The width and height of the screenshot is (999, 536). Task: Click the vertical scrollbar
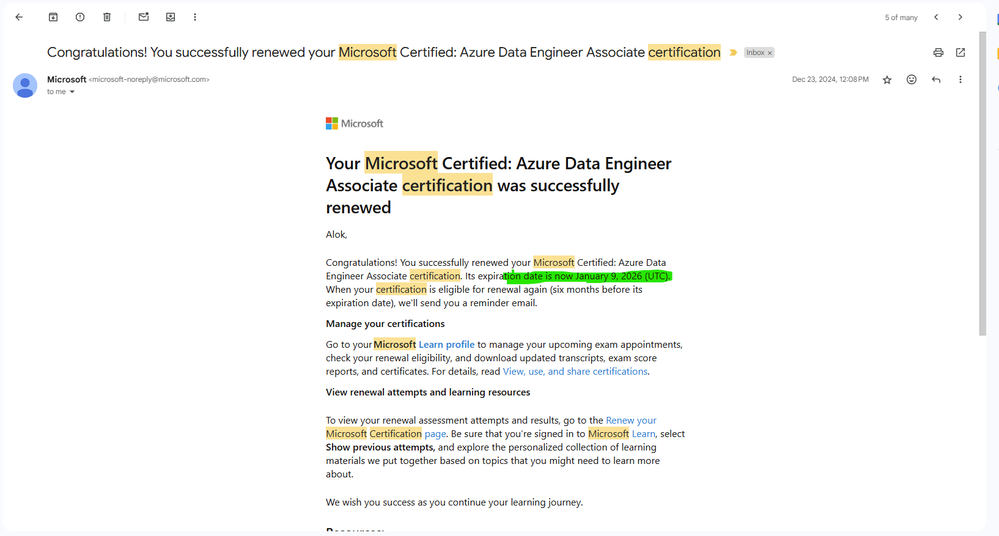(x=982, y=182)
